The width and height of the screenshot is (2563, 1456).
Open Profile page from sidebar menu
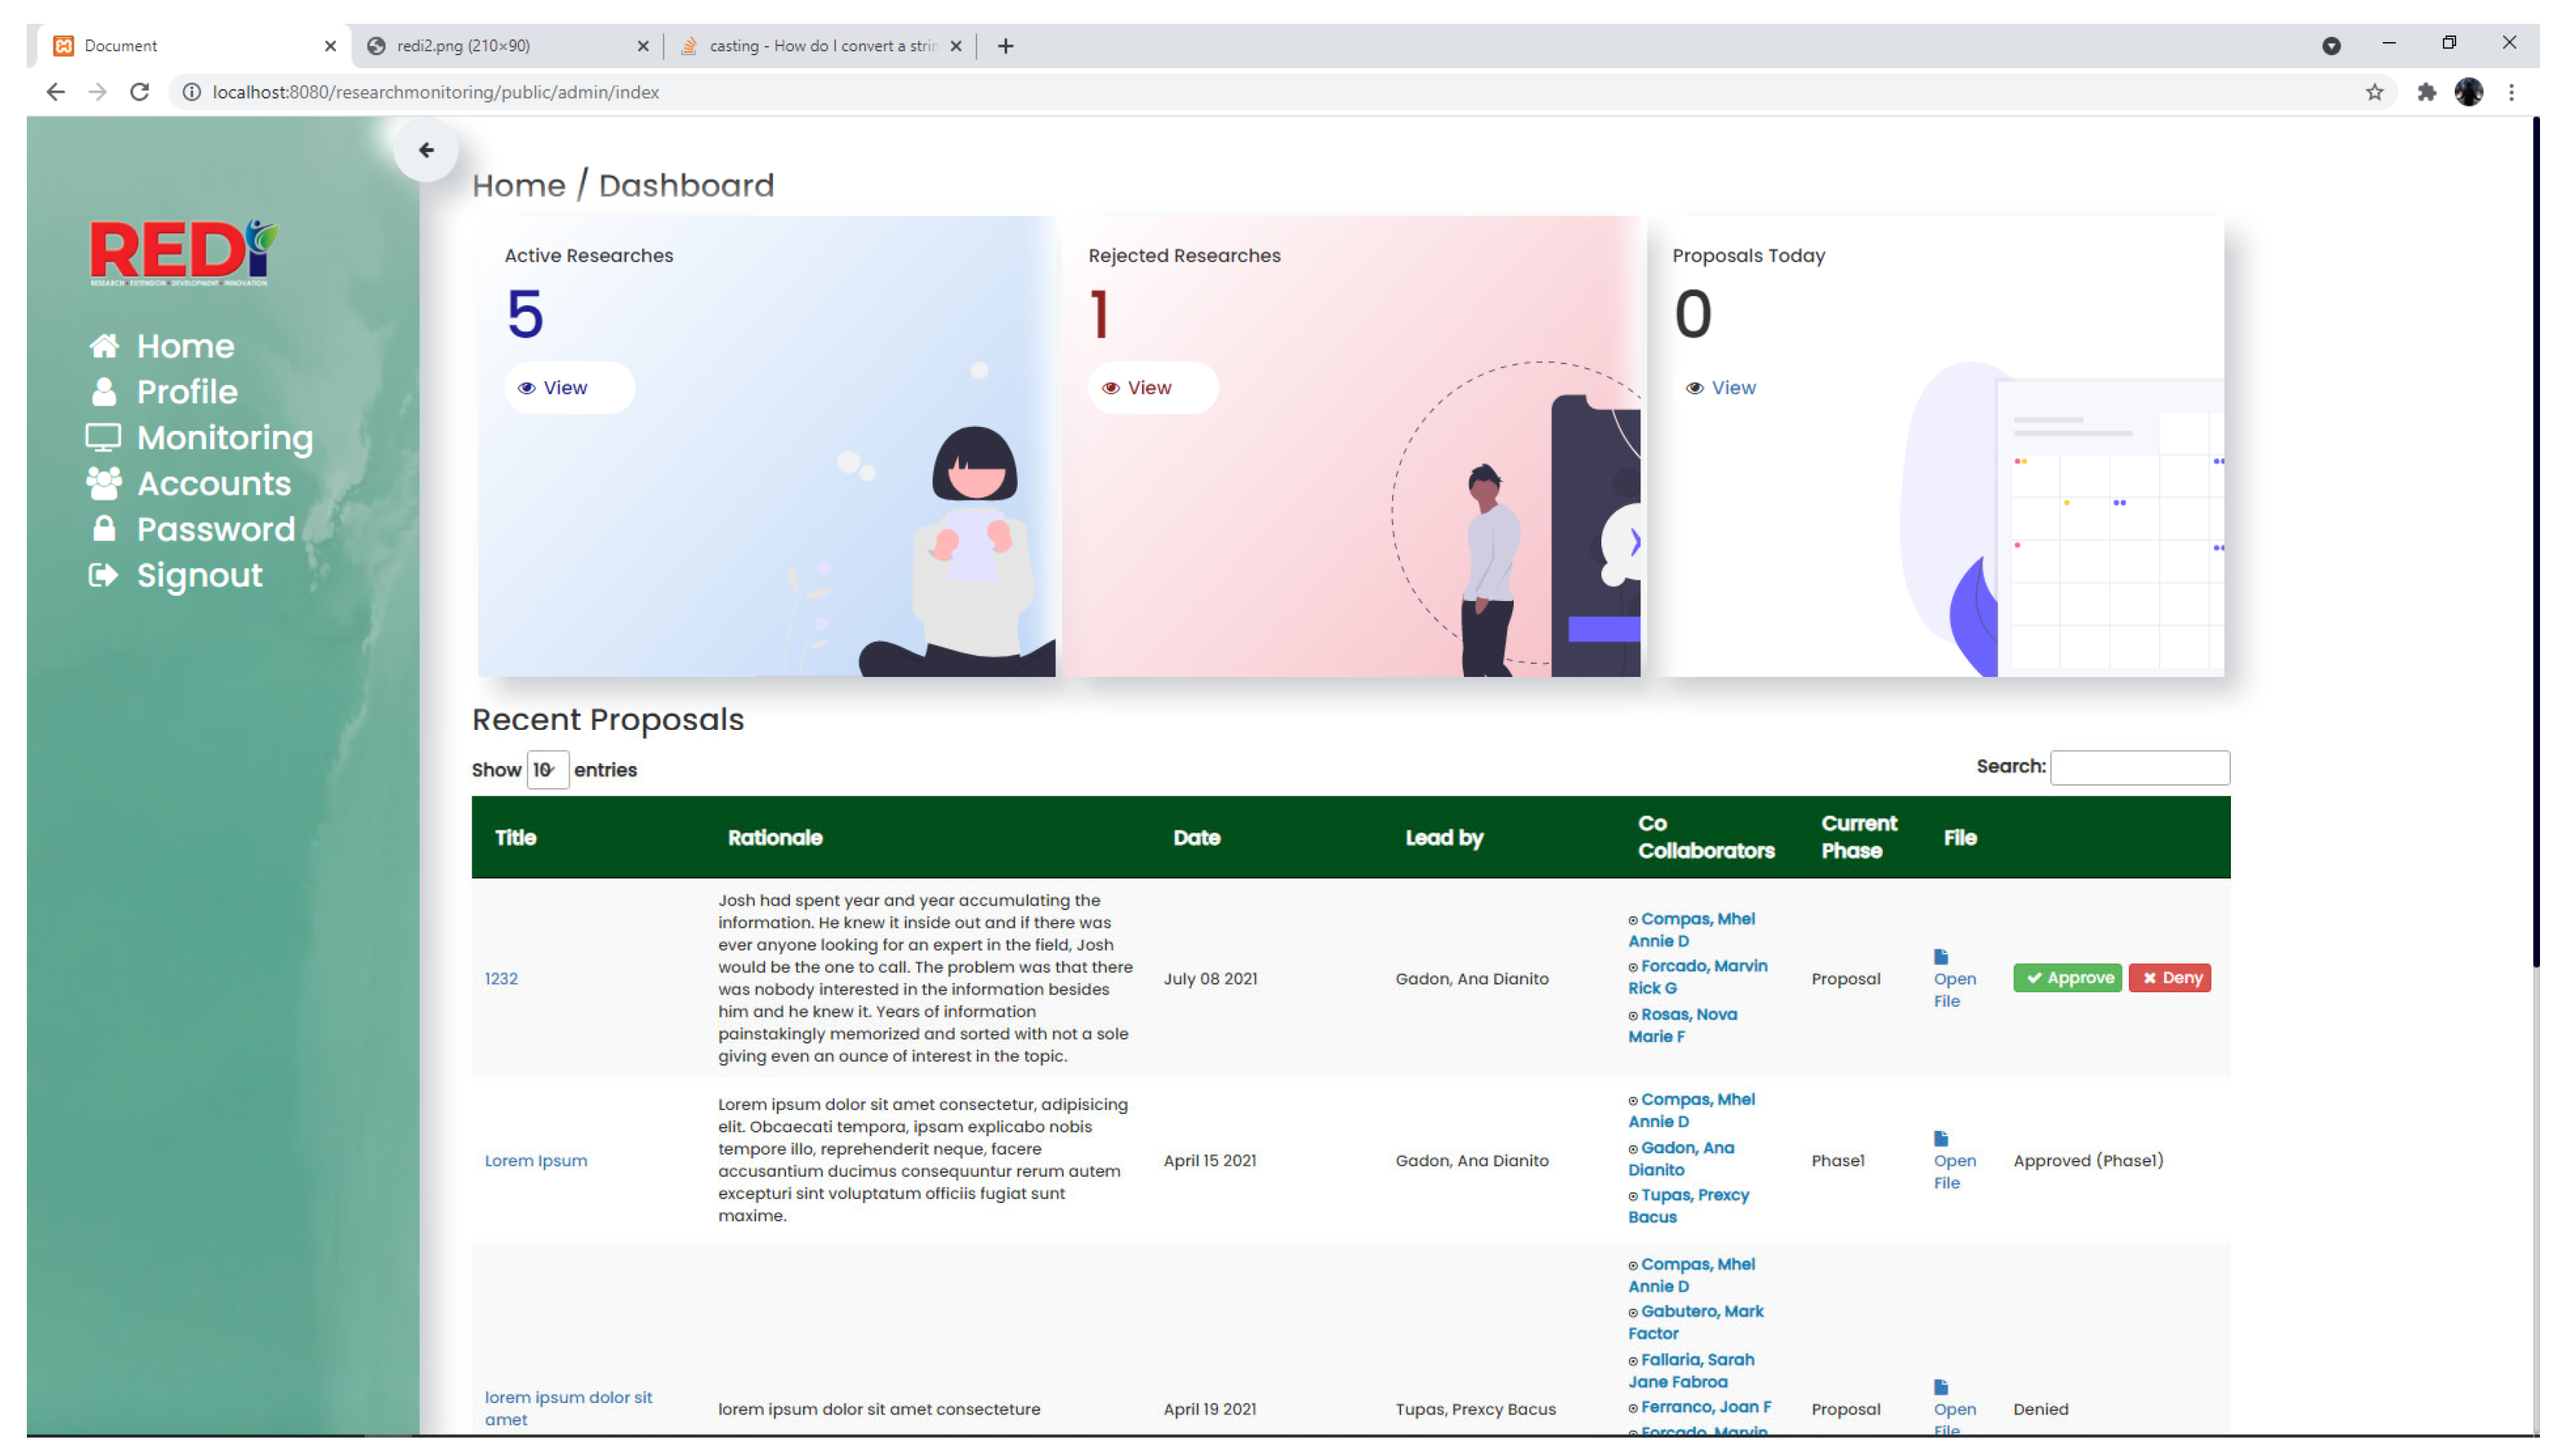(x=186, y=392)
